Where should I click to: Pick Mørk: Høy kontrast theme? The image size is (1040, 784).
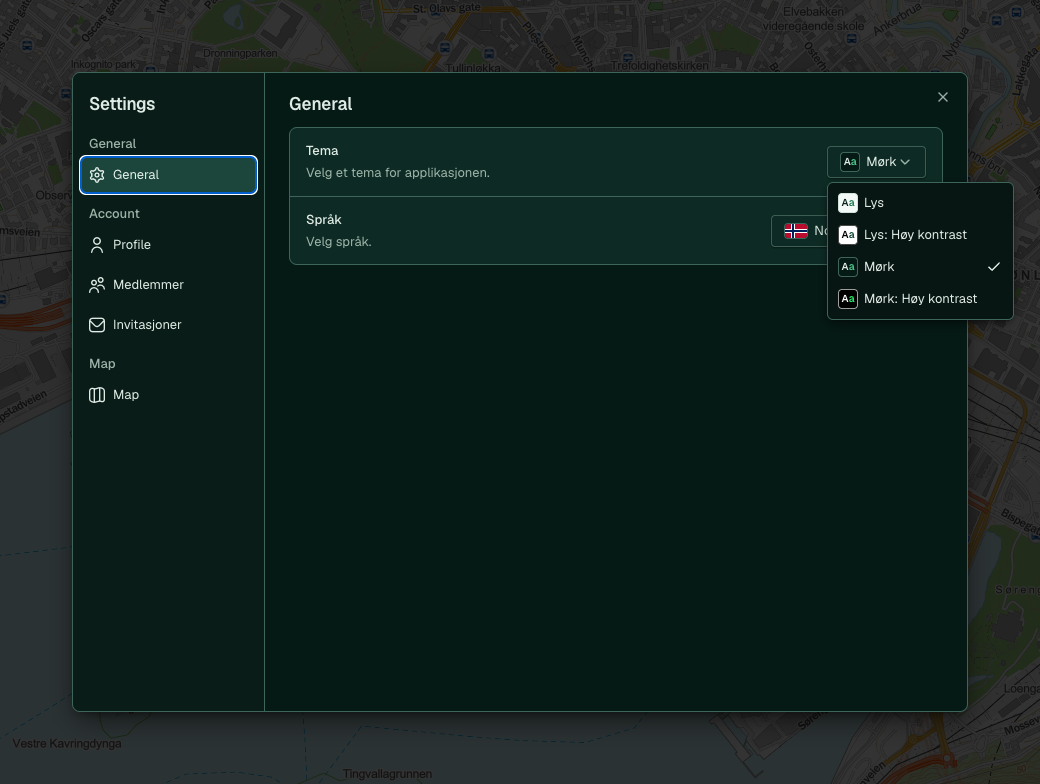click(x=920, y=298)
